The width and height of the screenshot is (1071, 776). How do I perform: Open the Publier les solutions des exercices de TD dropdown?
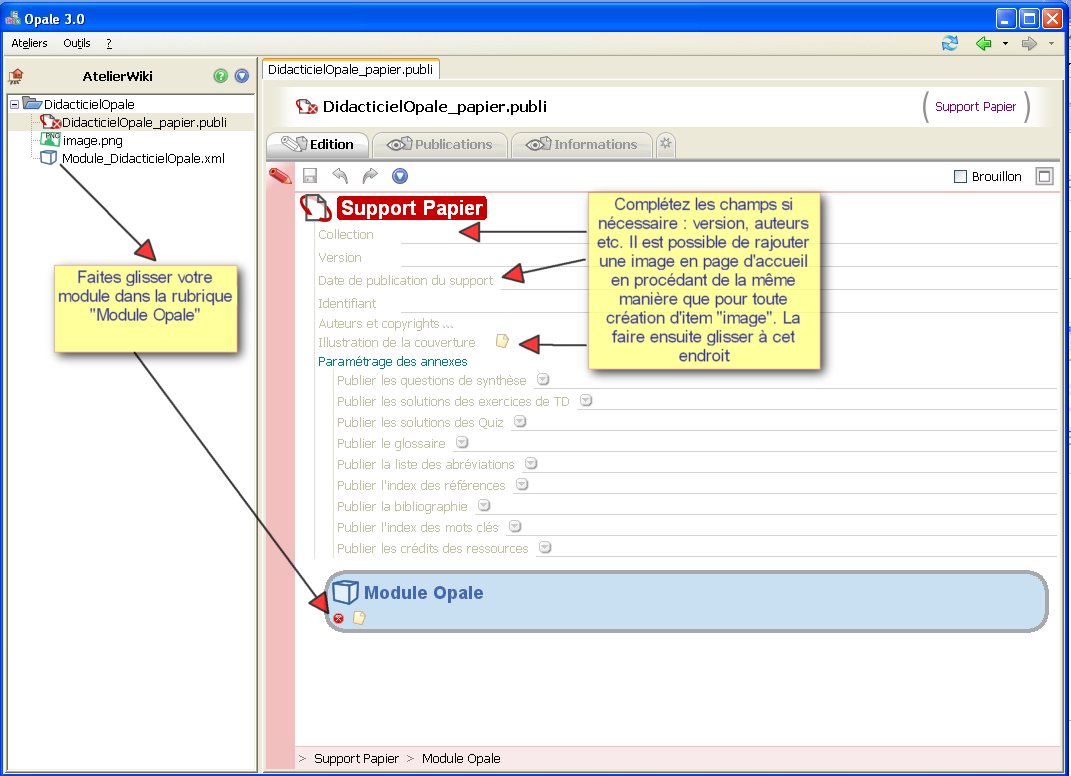point(586,400)
